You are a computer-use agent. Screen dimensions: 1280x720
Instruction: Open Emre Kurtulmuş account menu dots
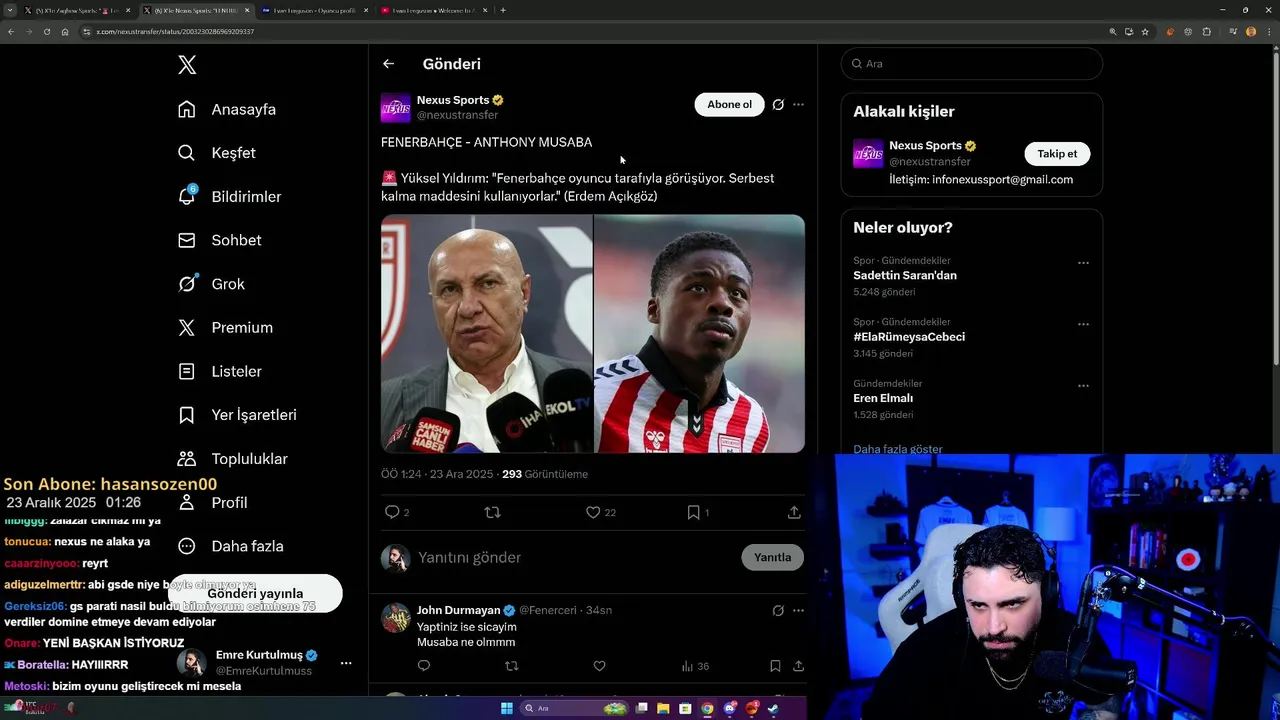click(x=346, y=663)
